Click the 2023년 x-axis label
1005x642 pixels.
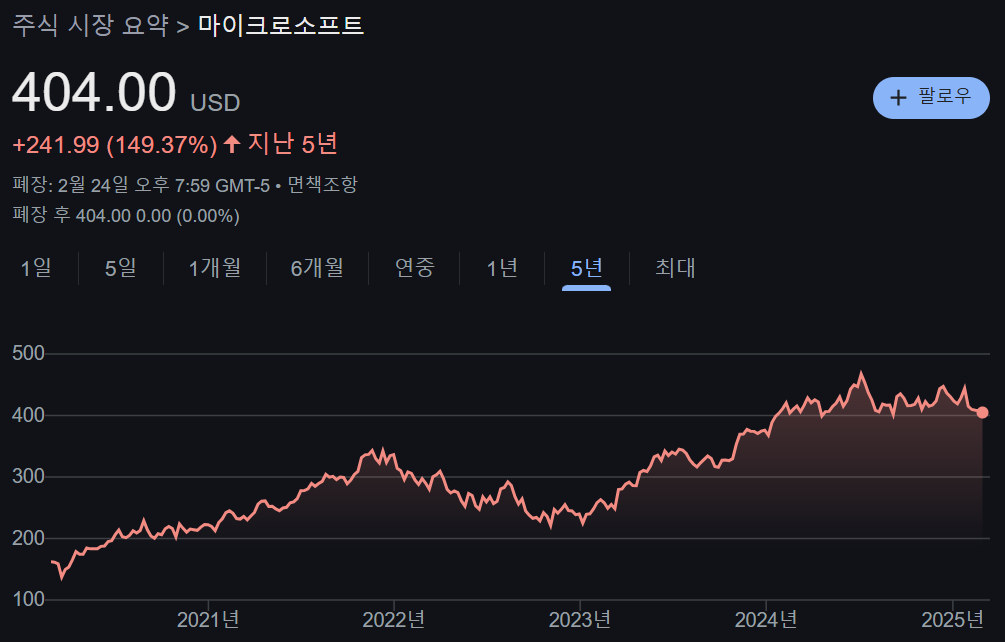tap(579, 620)
